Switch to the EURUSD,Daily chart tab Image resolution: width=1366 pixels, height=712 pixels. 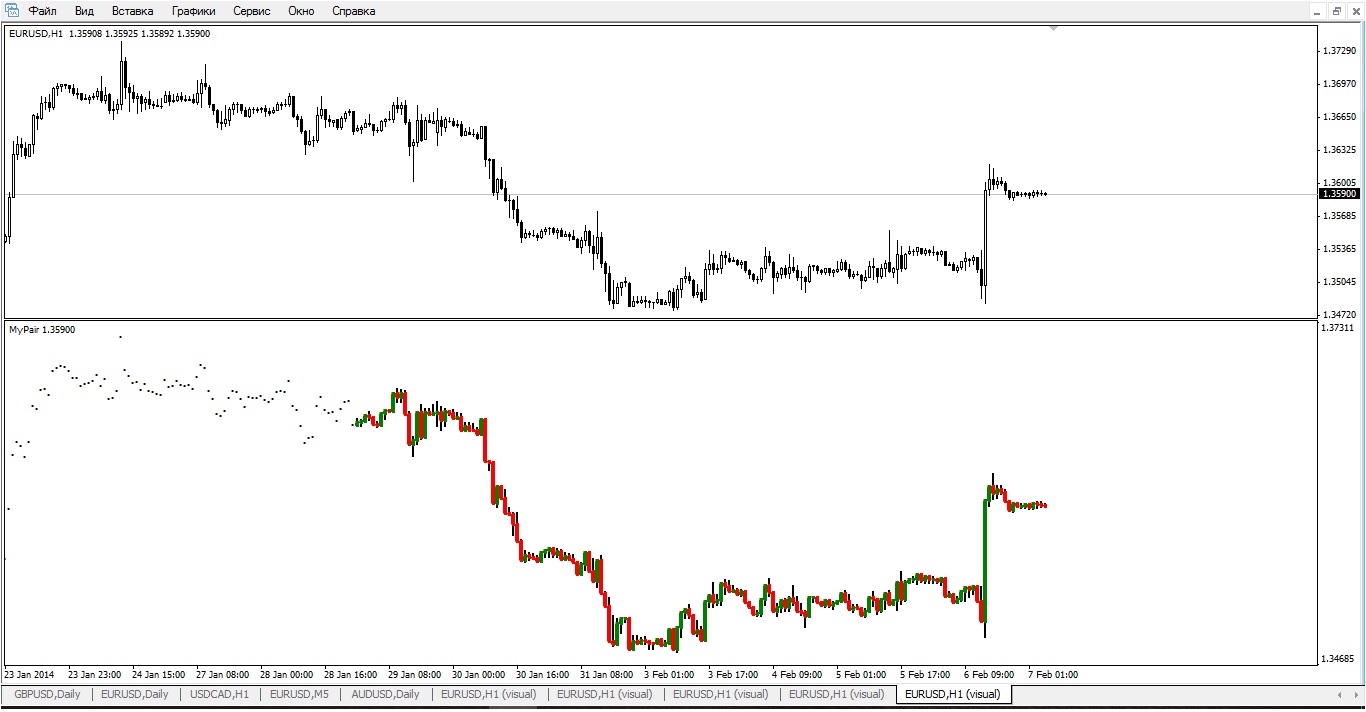coord(135,694)
